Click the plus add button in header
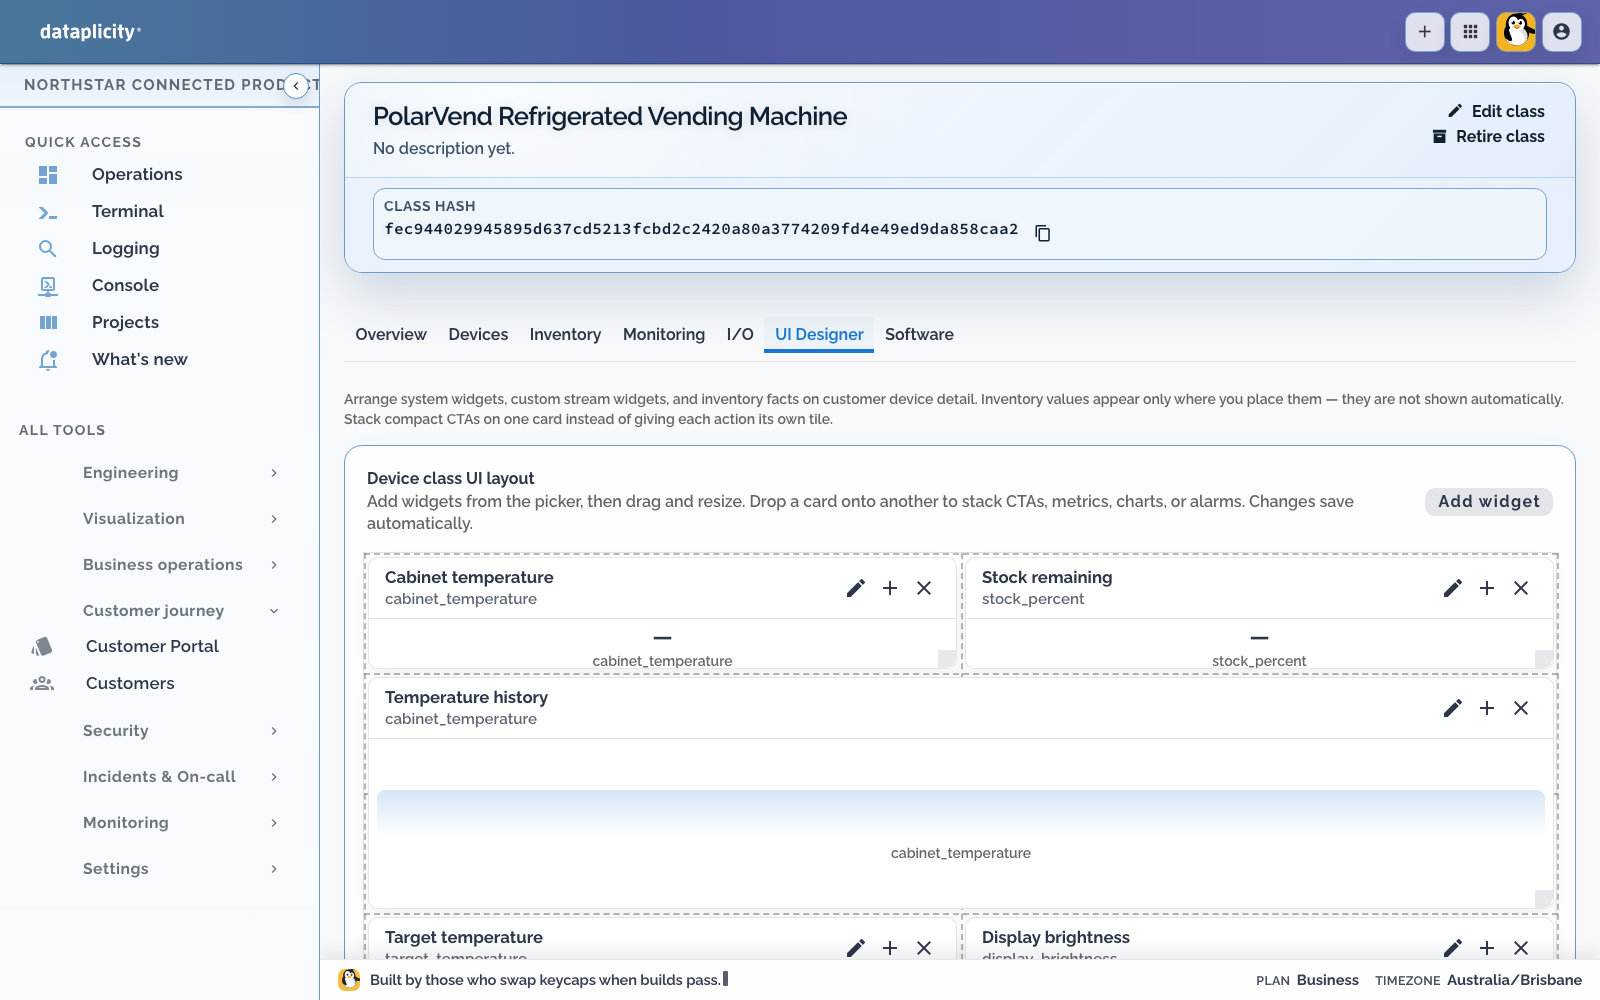The height and width of the screenshot is (1000, 1600). click(1425, 32)
